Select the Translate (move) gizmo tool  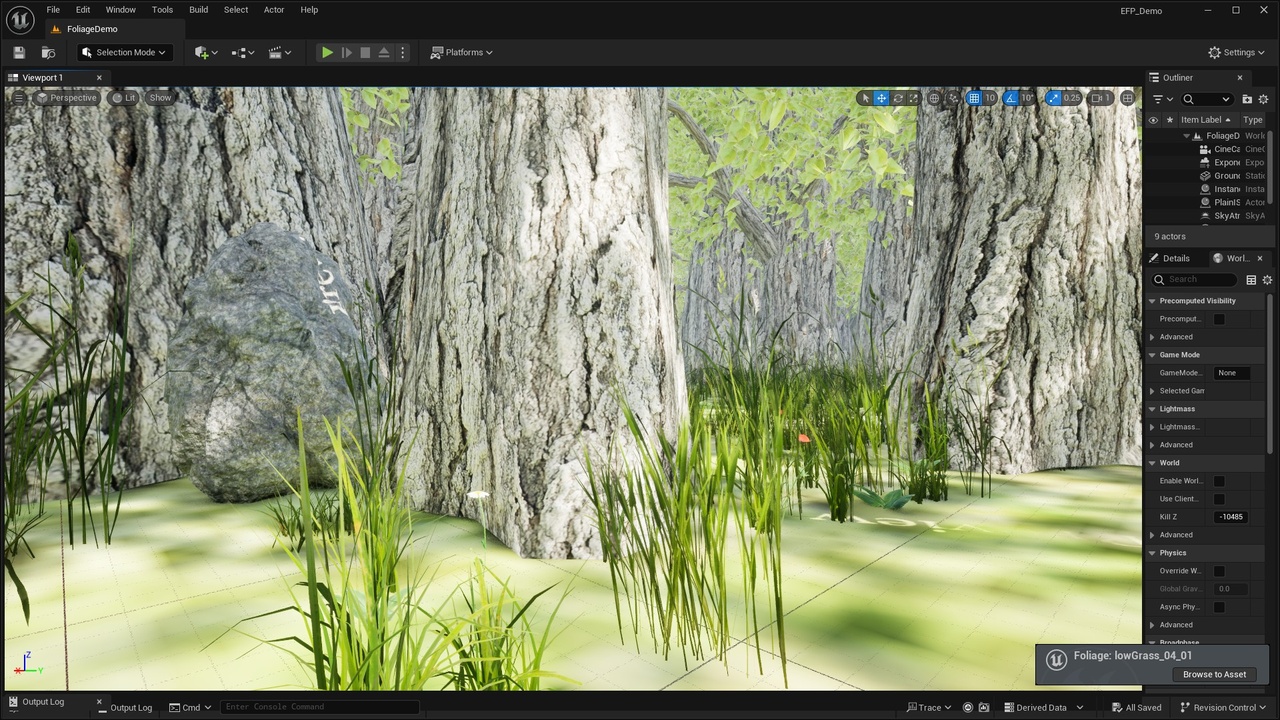(x=881, y=98)
